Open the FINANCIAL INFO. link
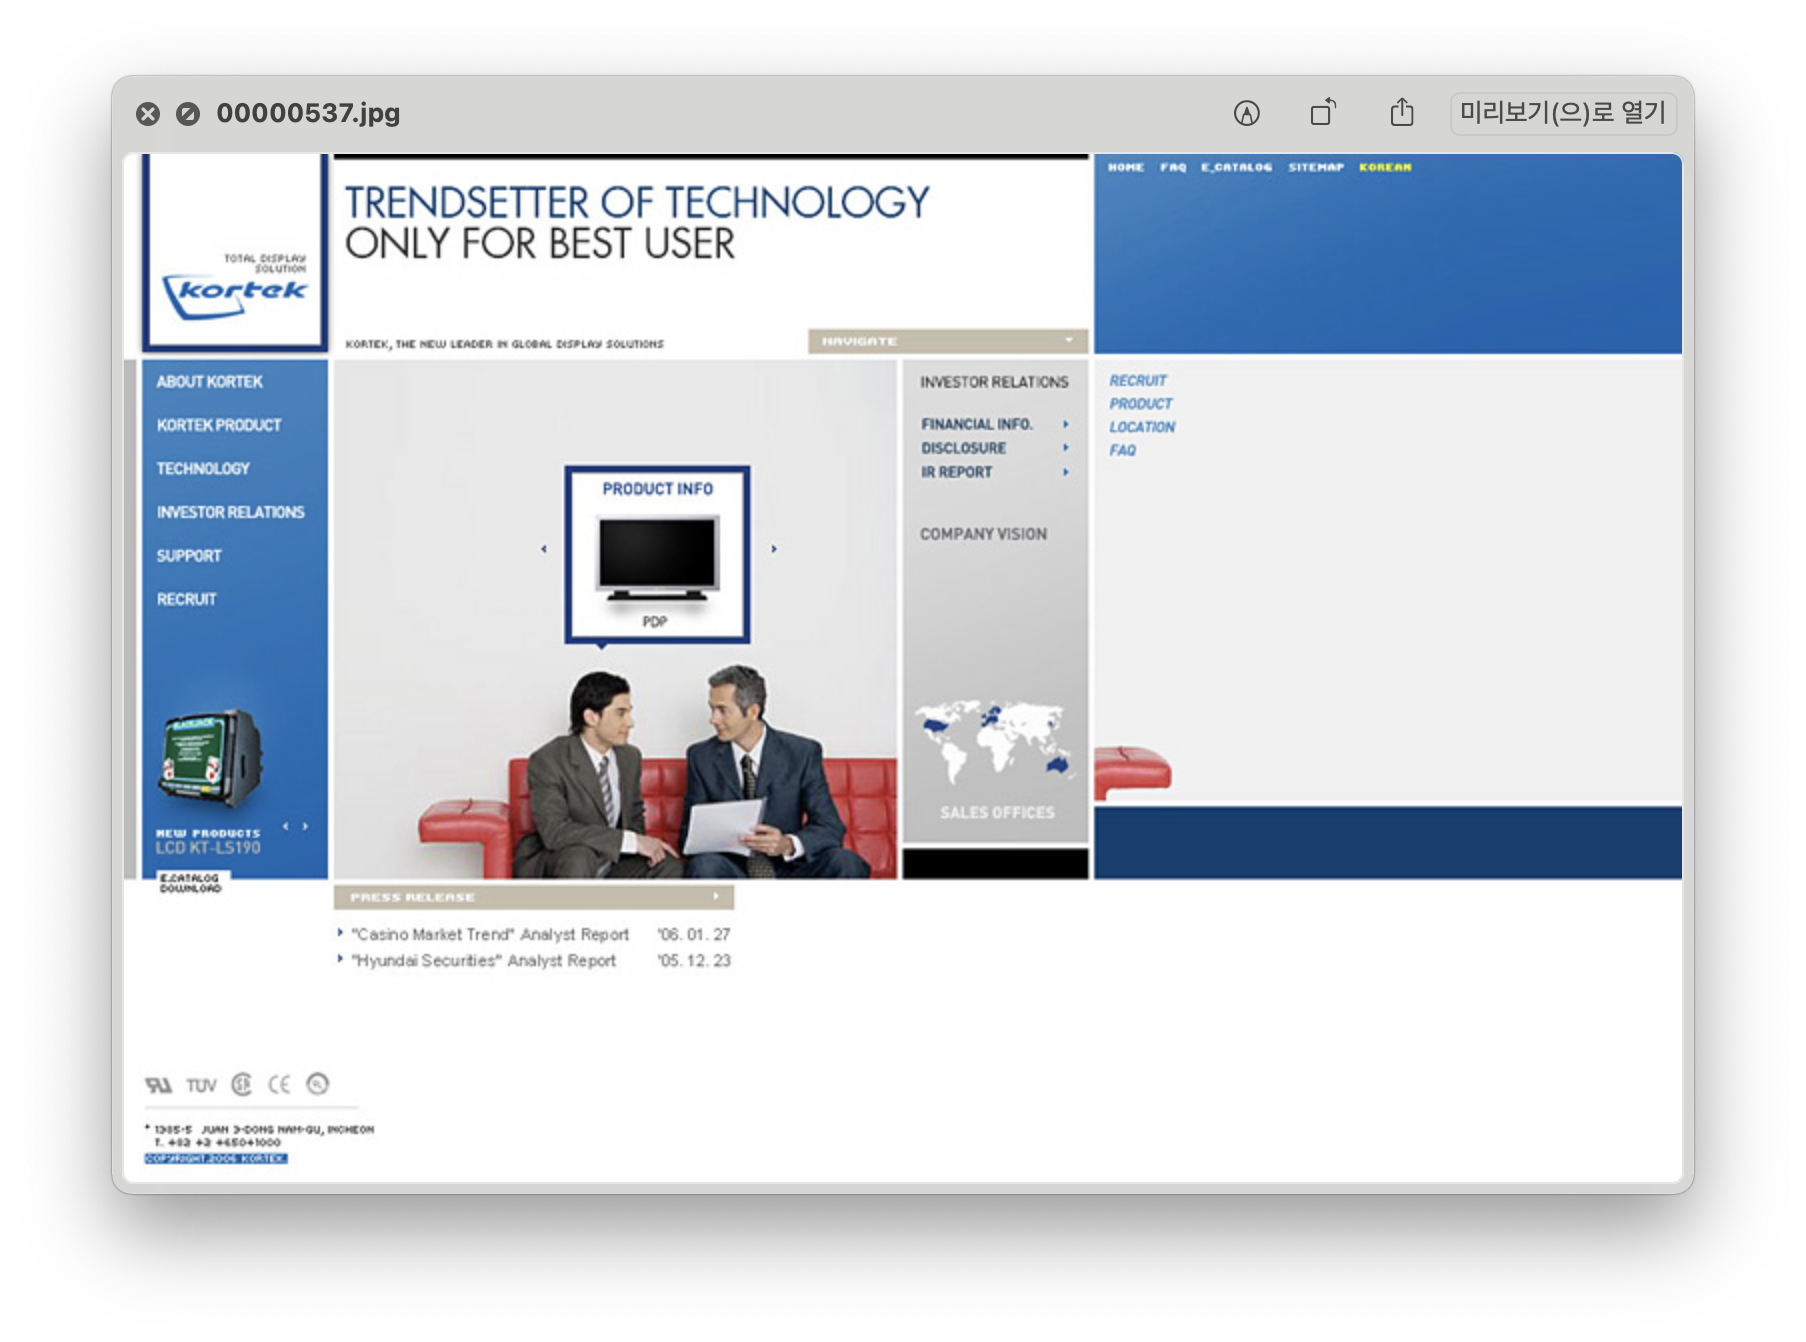The image size is (1806, 1342). click(x=977, y=424)
